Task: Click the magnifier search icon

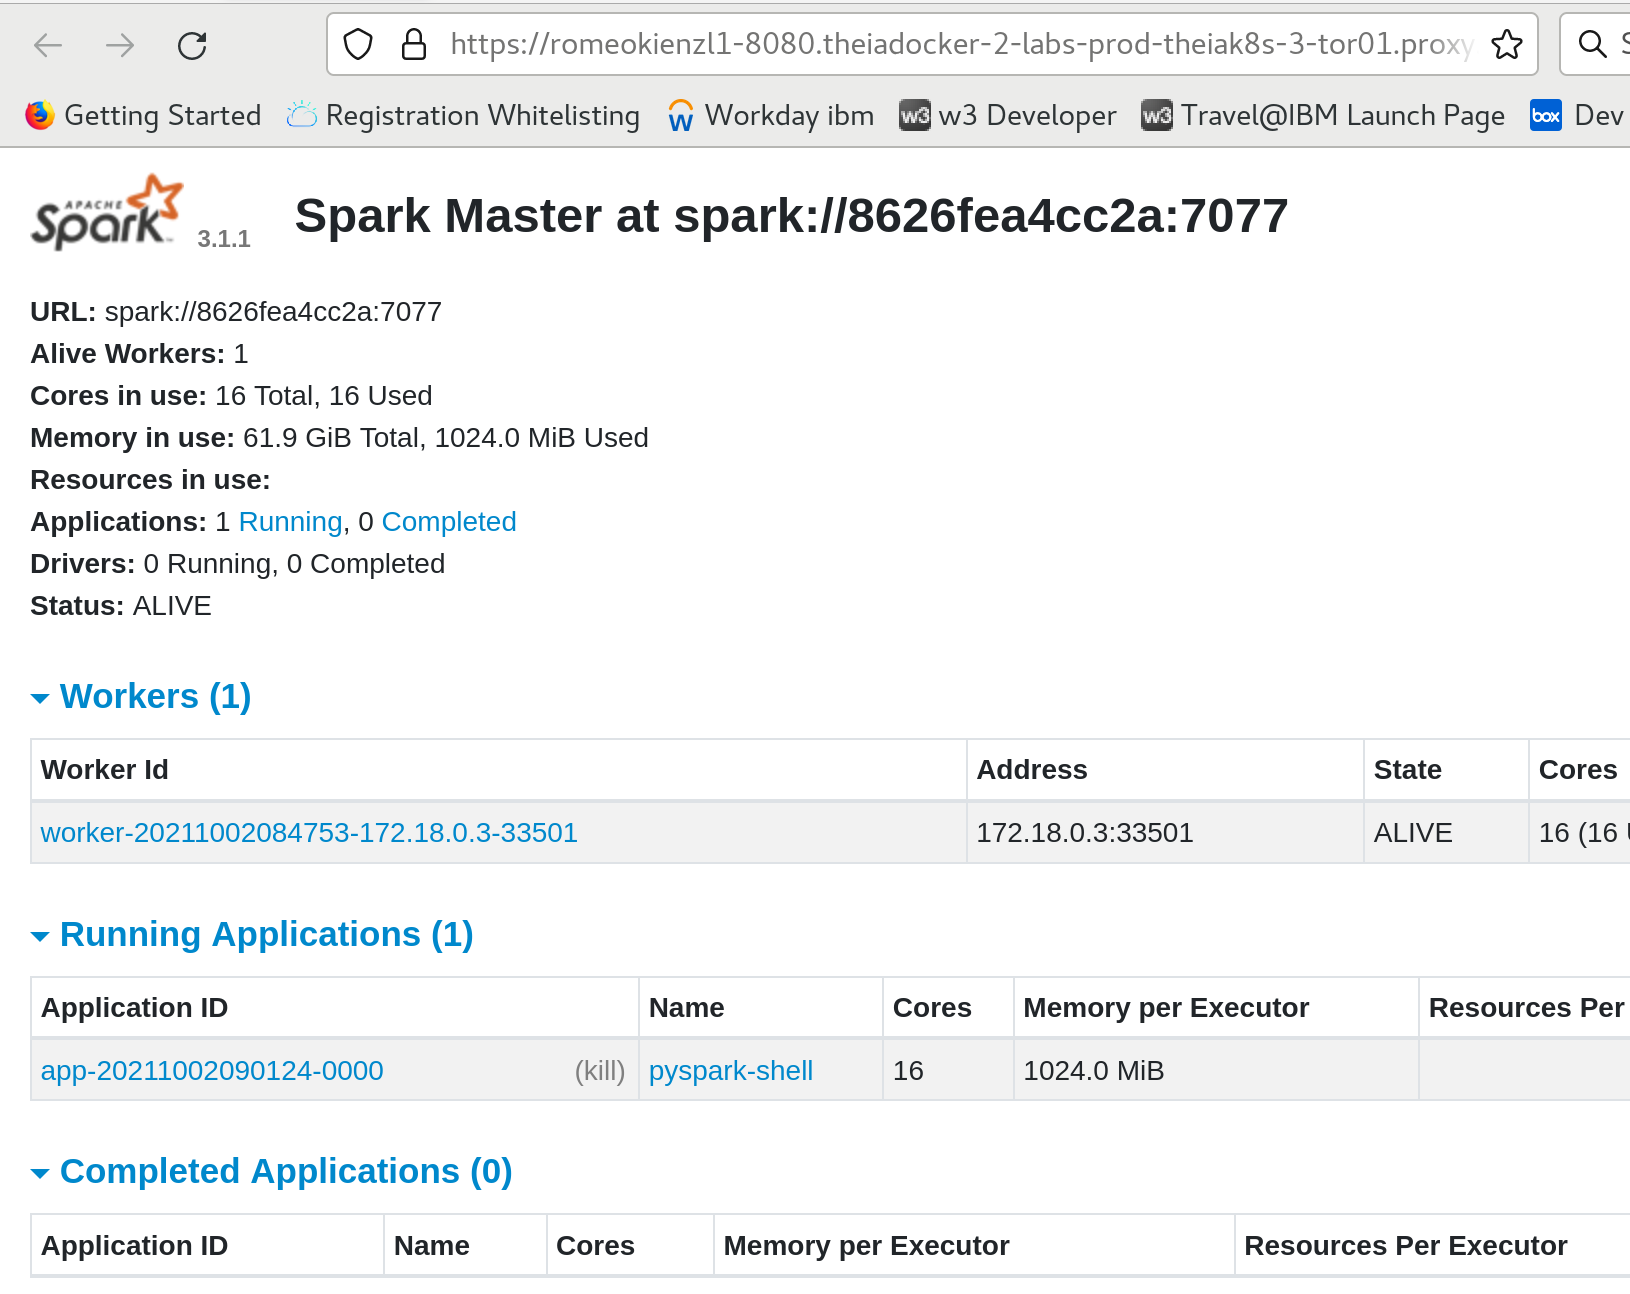Action: [1592, 44]
